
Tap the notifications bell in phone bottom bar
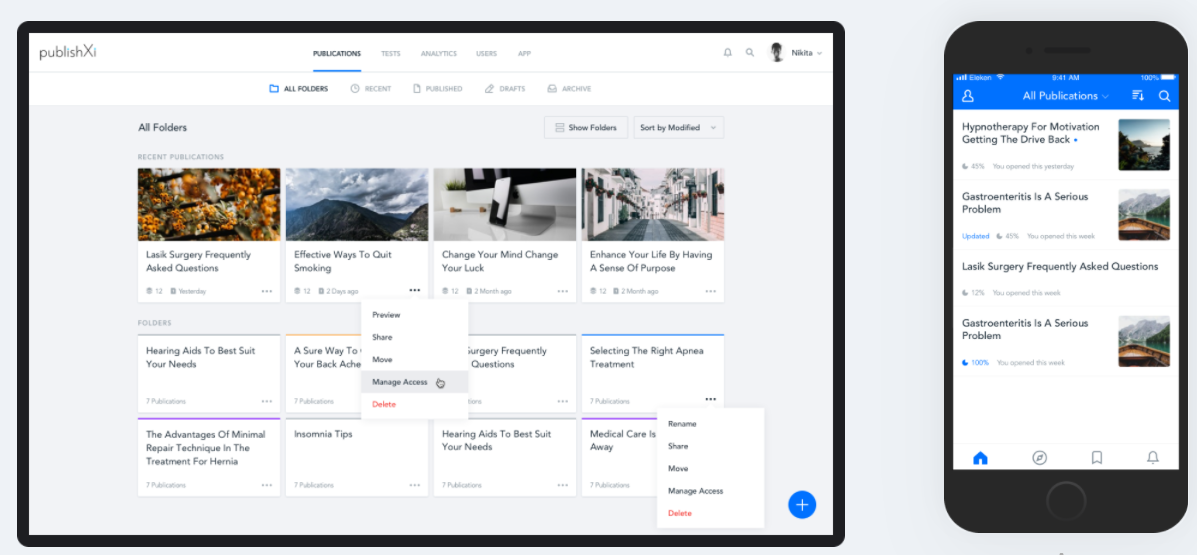[x=1153, y=458]
